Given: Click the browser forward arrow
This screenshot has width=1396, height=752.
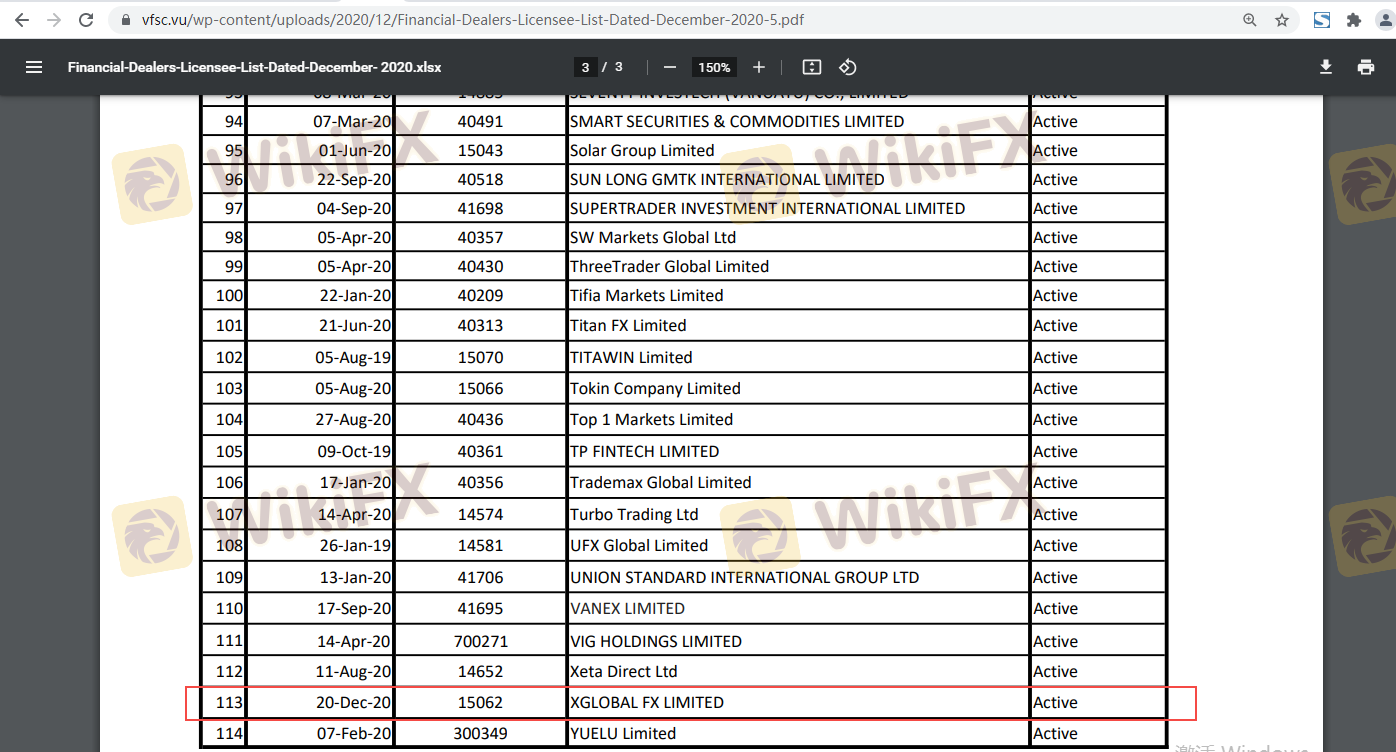Looking at the screenshot, I should tap(54, 20).
